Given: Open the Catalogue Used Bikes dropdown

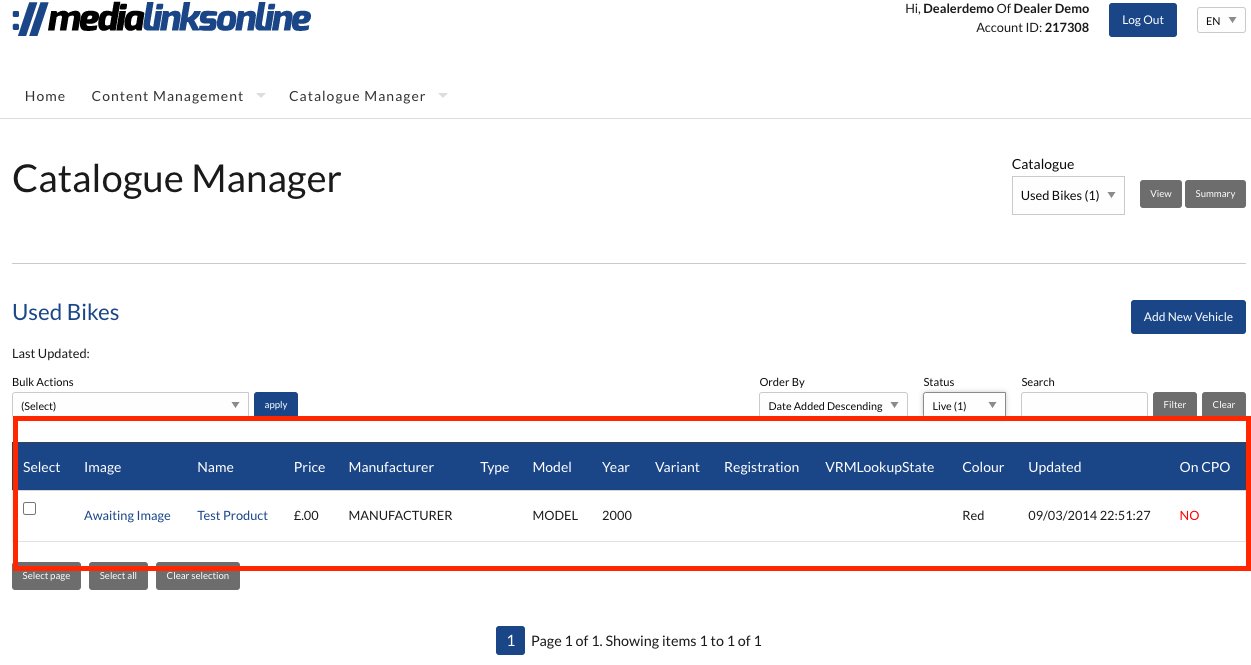Looking at the screenshot, I should 1067,195.
